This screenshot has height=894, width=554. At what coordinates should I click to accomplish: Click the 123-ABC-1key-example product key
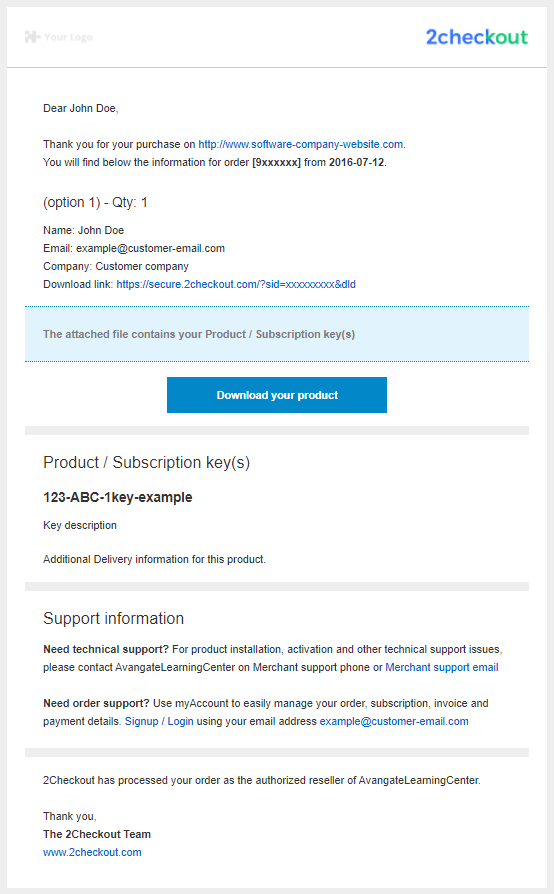point(117,497)
